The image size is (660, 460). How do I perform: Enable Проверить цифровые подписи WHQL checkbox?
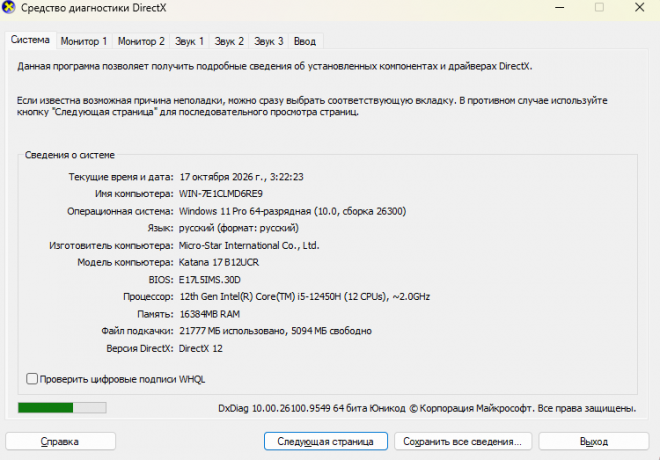point(32,379)
